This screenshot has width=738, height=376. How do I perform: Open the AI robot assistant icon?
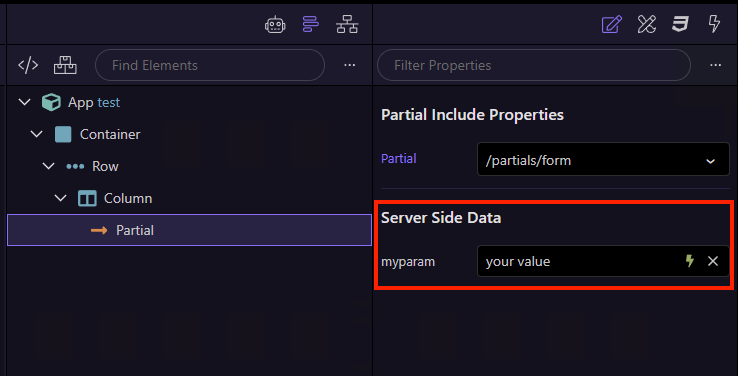point(275,24)
